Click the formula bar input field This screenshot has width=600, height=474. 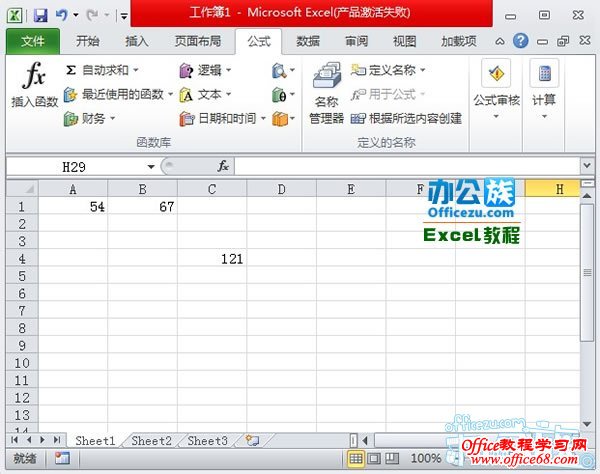408,166
